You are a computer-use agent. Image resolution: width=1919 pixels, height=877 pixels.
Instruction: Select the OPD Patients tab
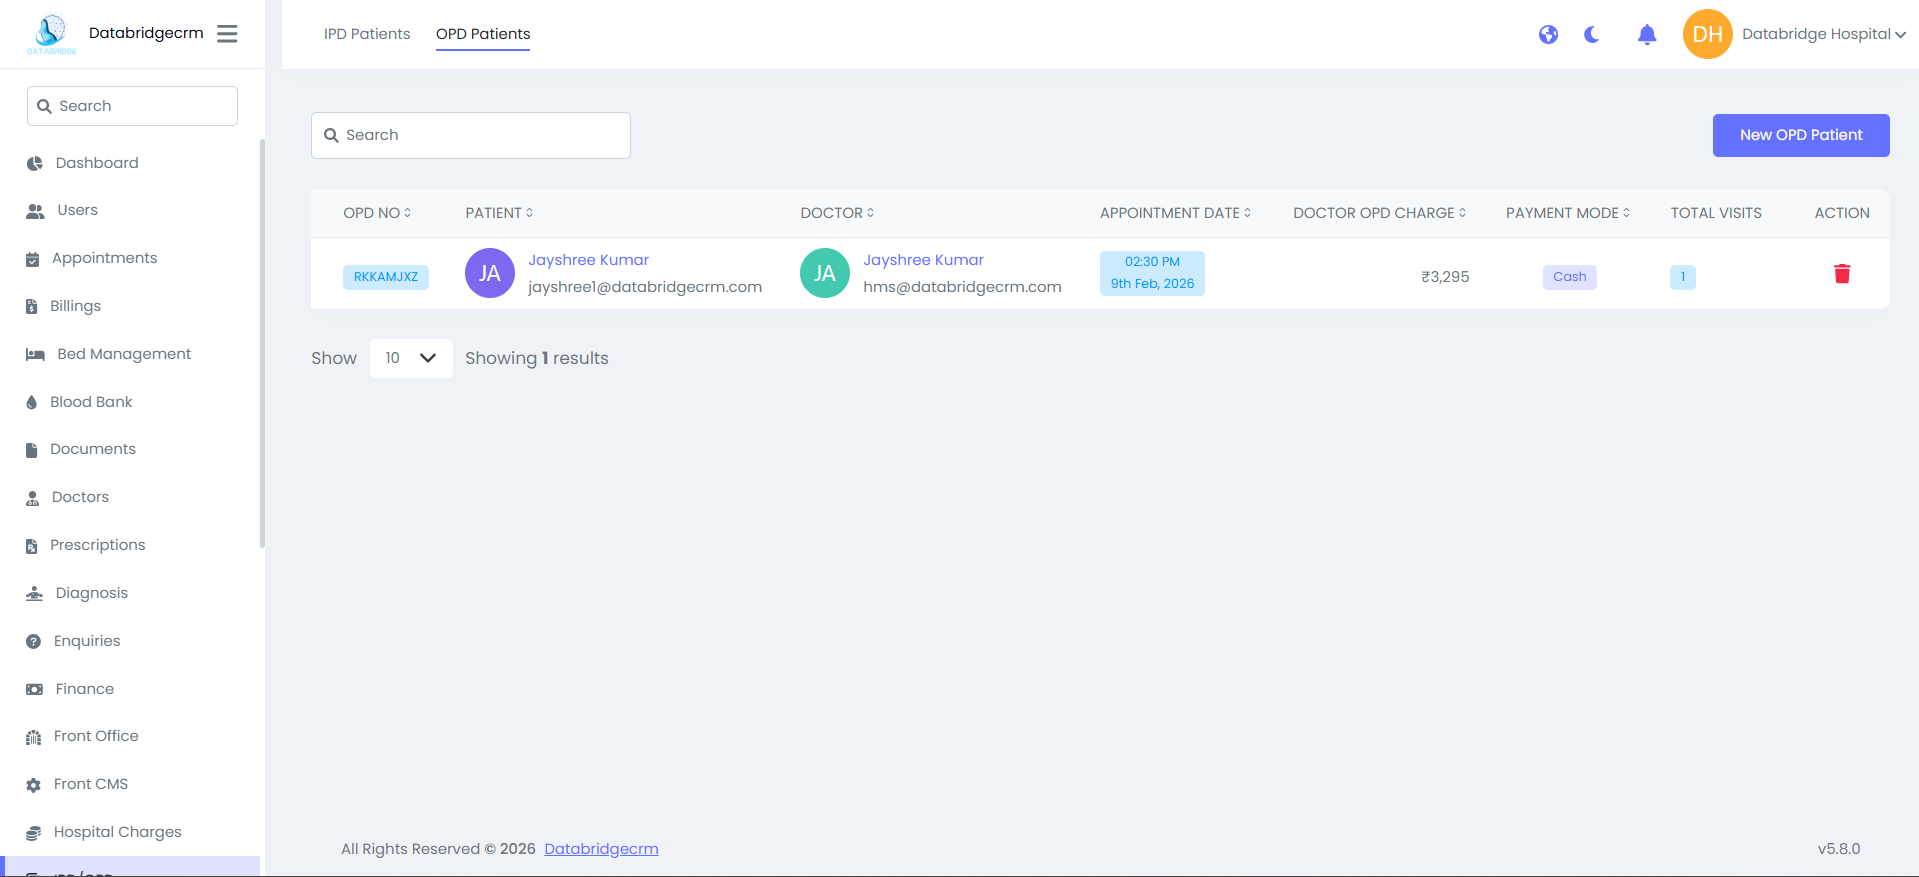483,34
